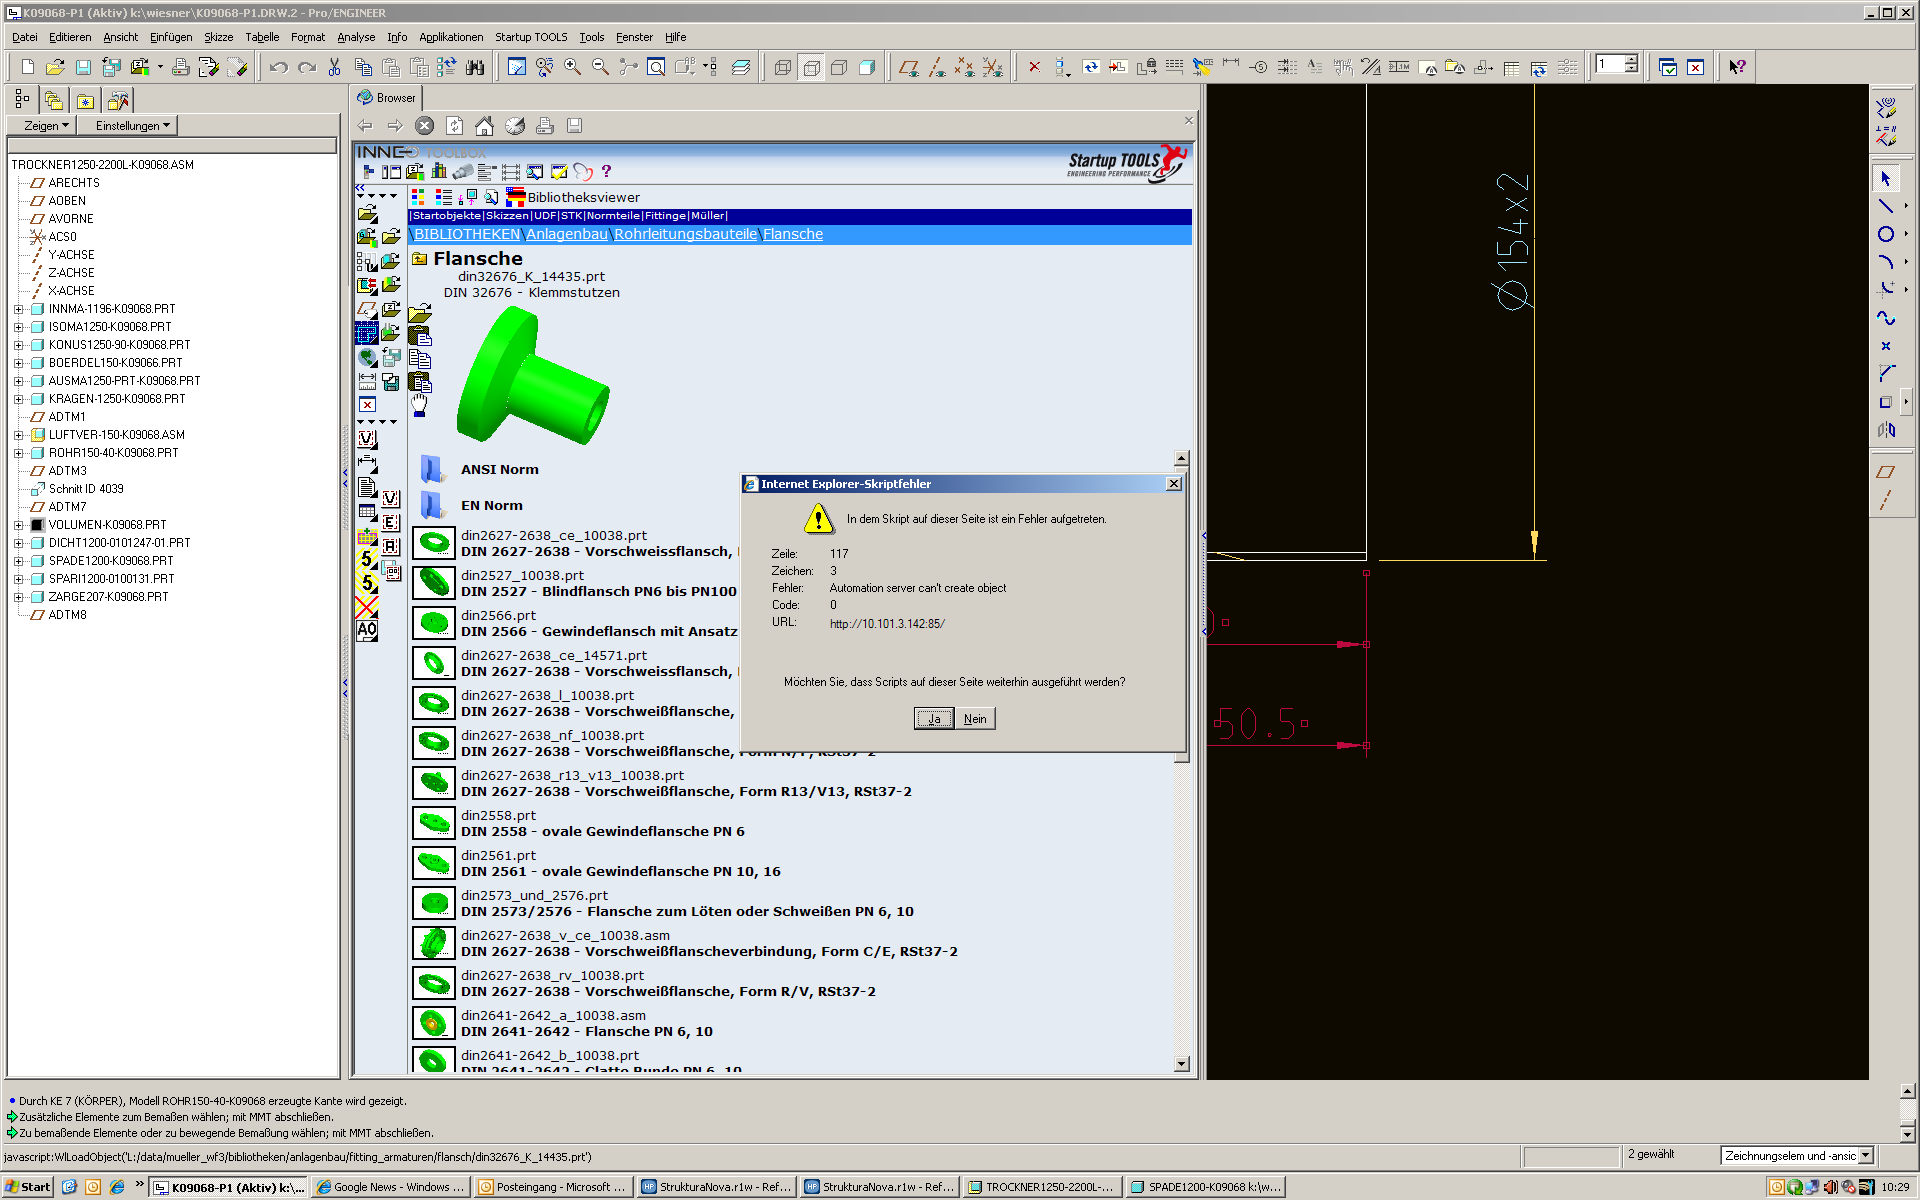
Task: Open din2527_10038.prt Blindflansch entry
Action: (598, 584)
